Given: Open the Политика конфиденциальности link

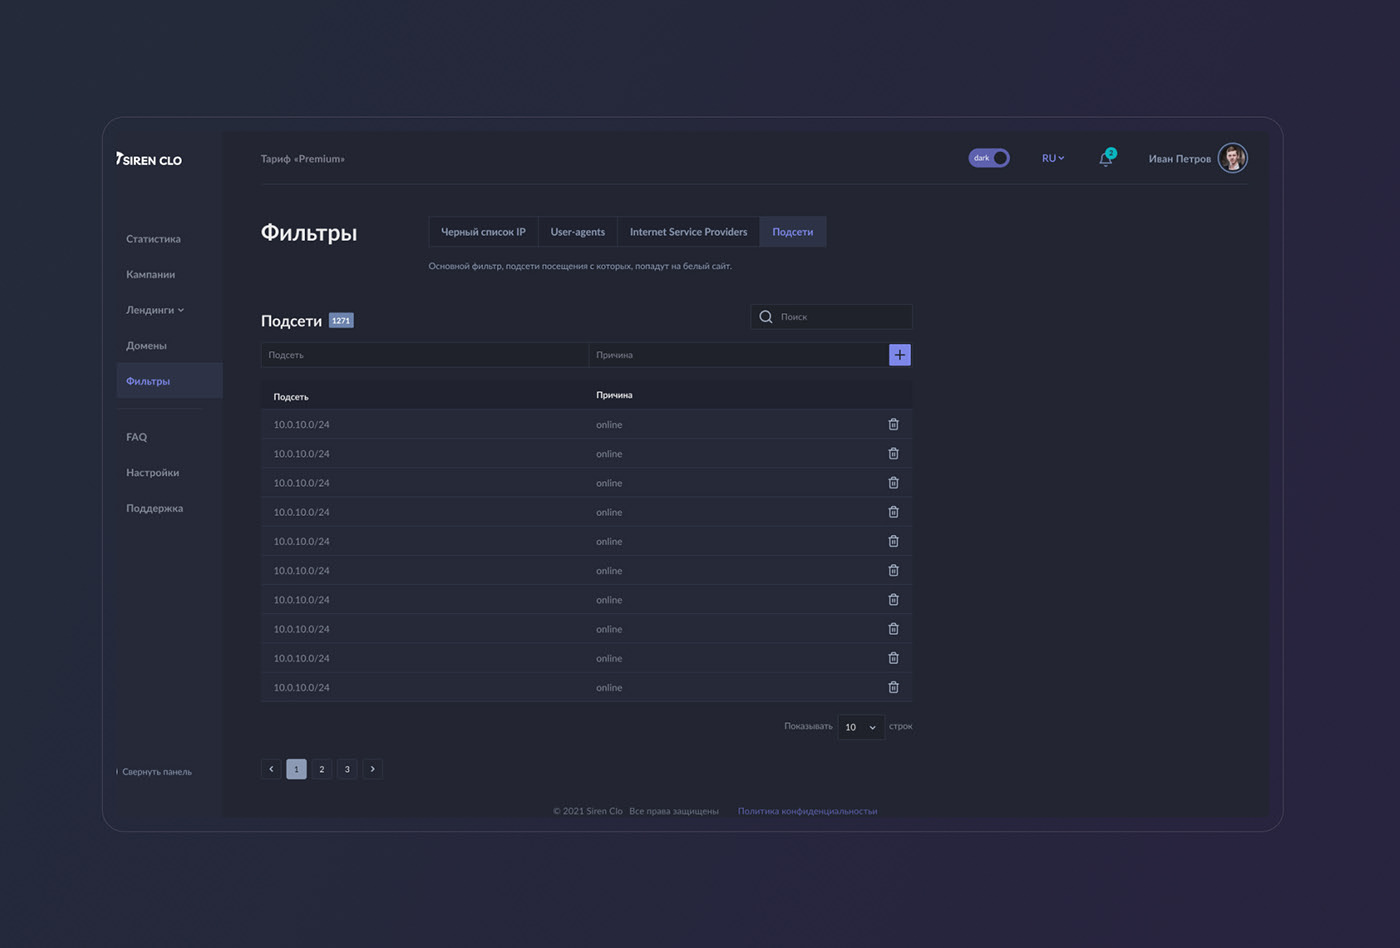Looking at the screenshot, I should [807, 811].
